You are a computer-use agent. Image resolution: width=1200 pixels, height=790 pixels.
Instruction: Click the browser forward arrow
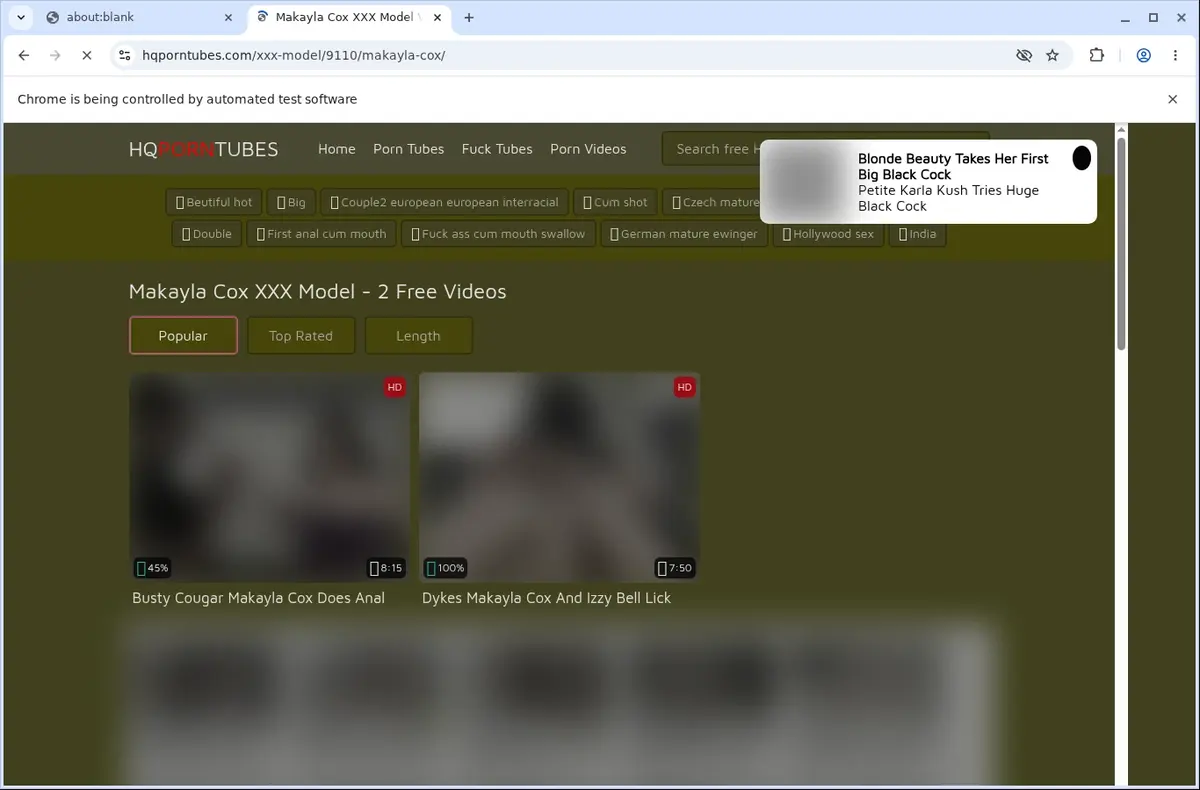coord(55,55)
